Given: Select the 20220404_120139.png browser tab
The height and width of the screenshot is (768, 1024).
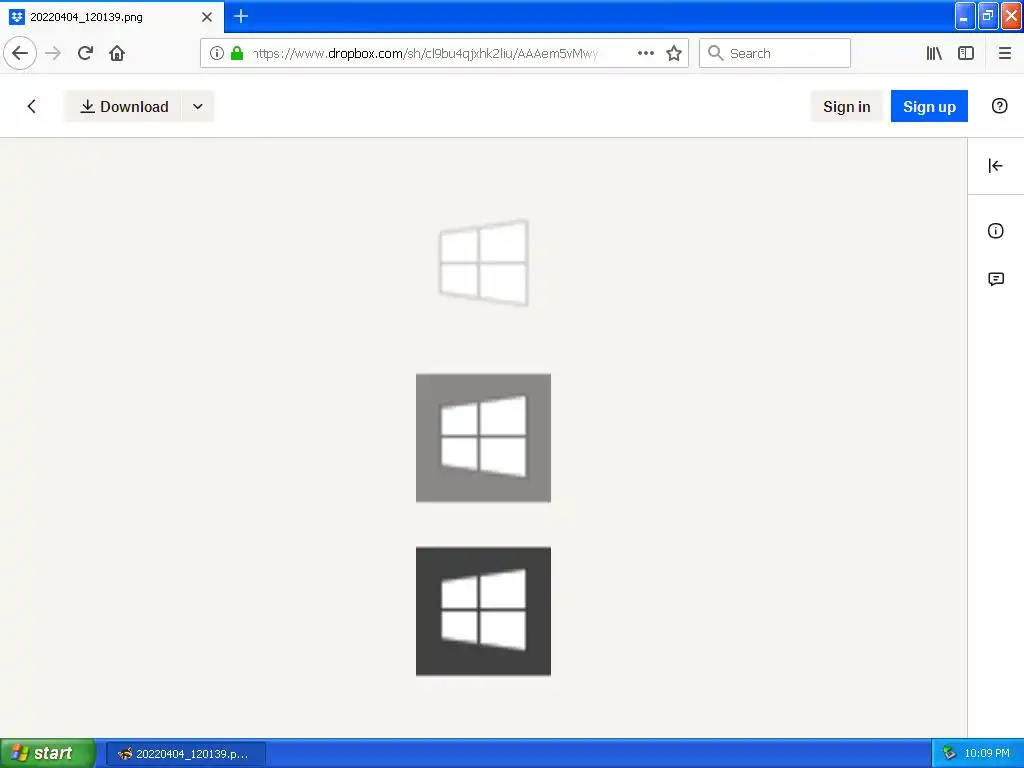Looking at the screenshot, I should click(112, 17).
